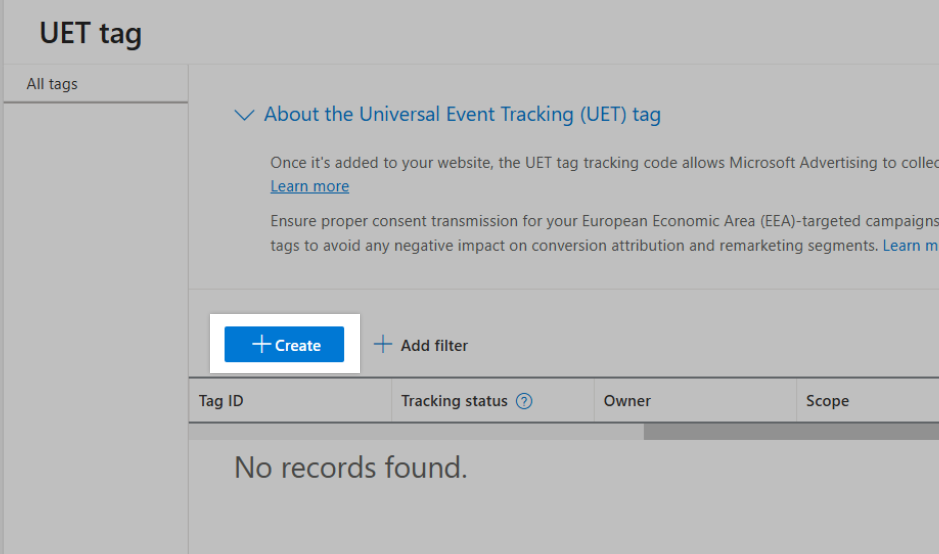Click the dark horizontal scrollbar thumb

click(791, 432)
